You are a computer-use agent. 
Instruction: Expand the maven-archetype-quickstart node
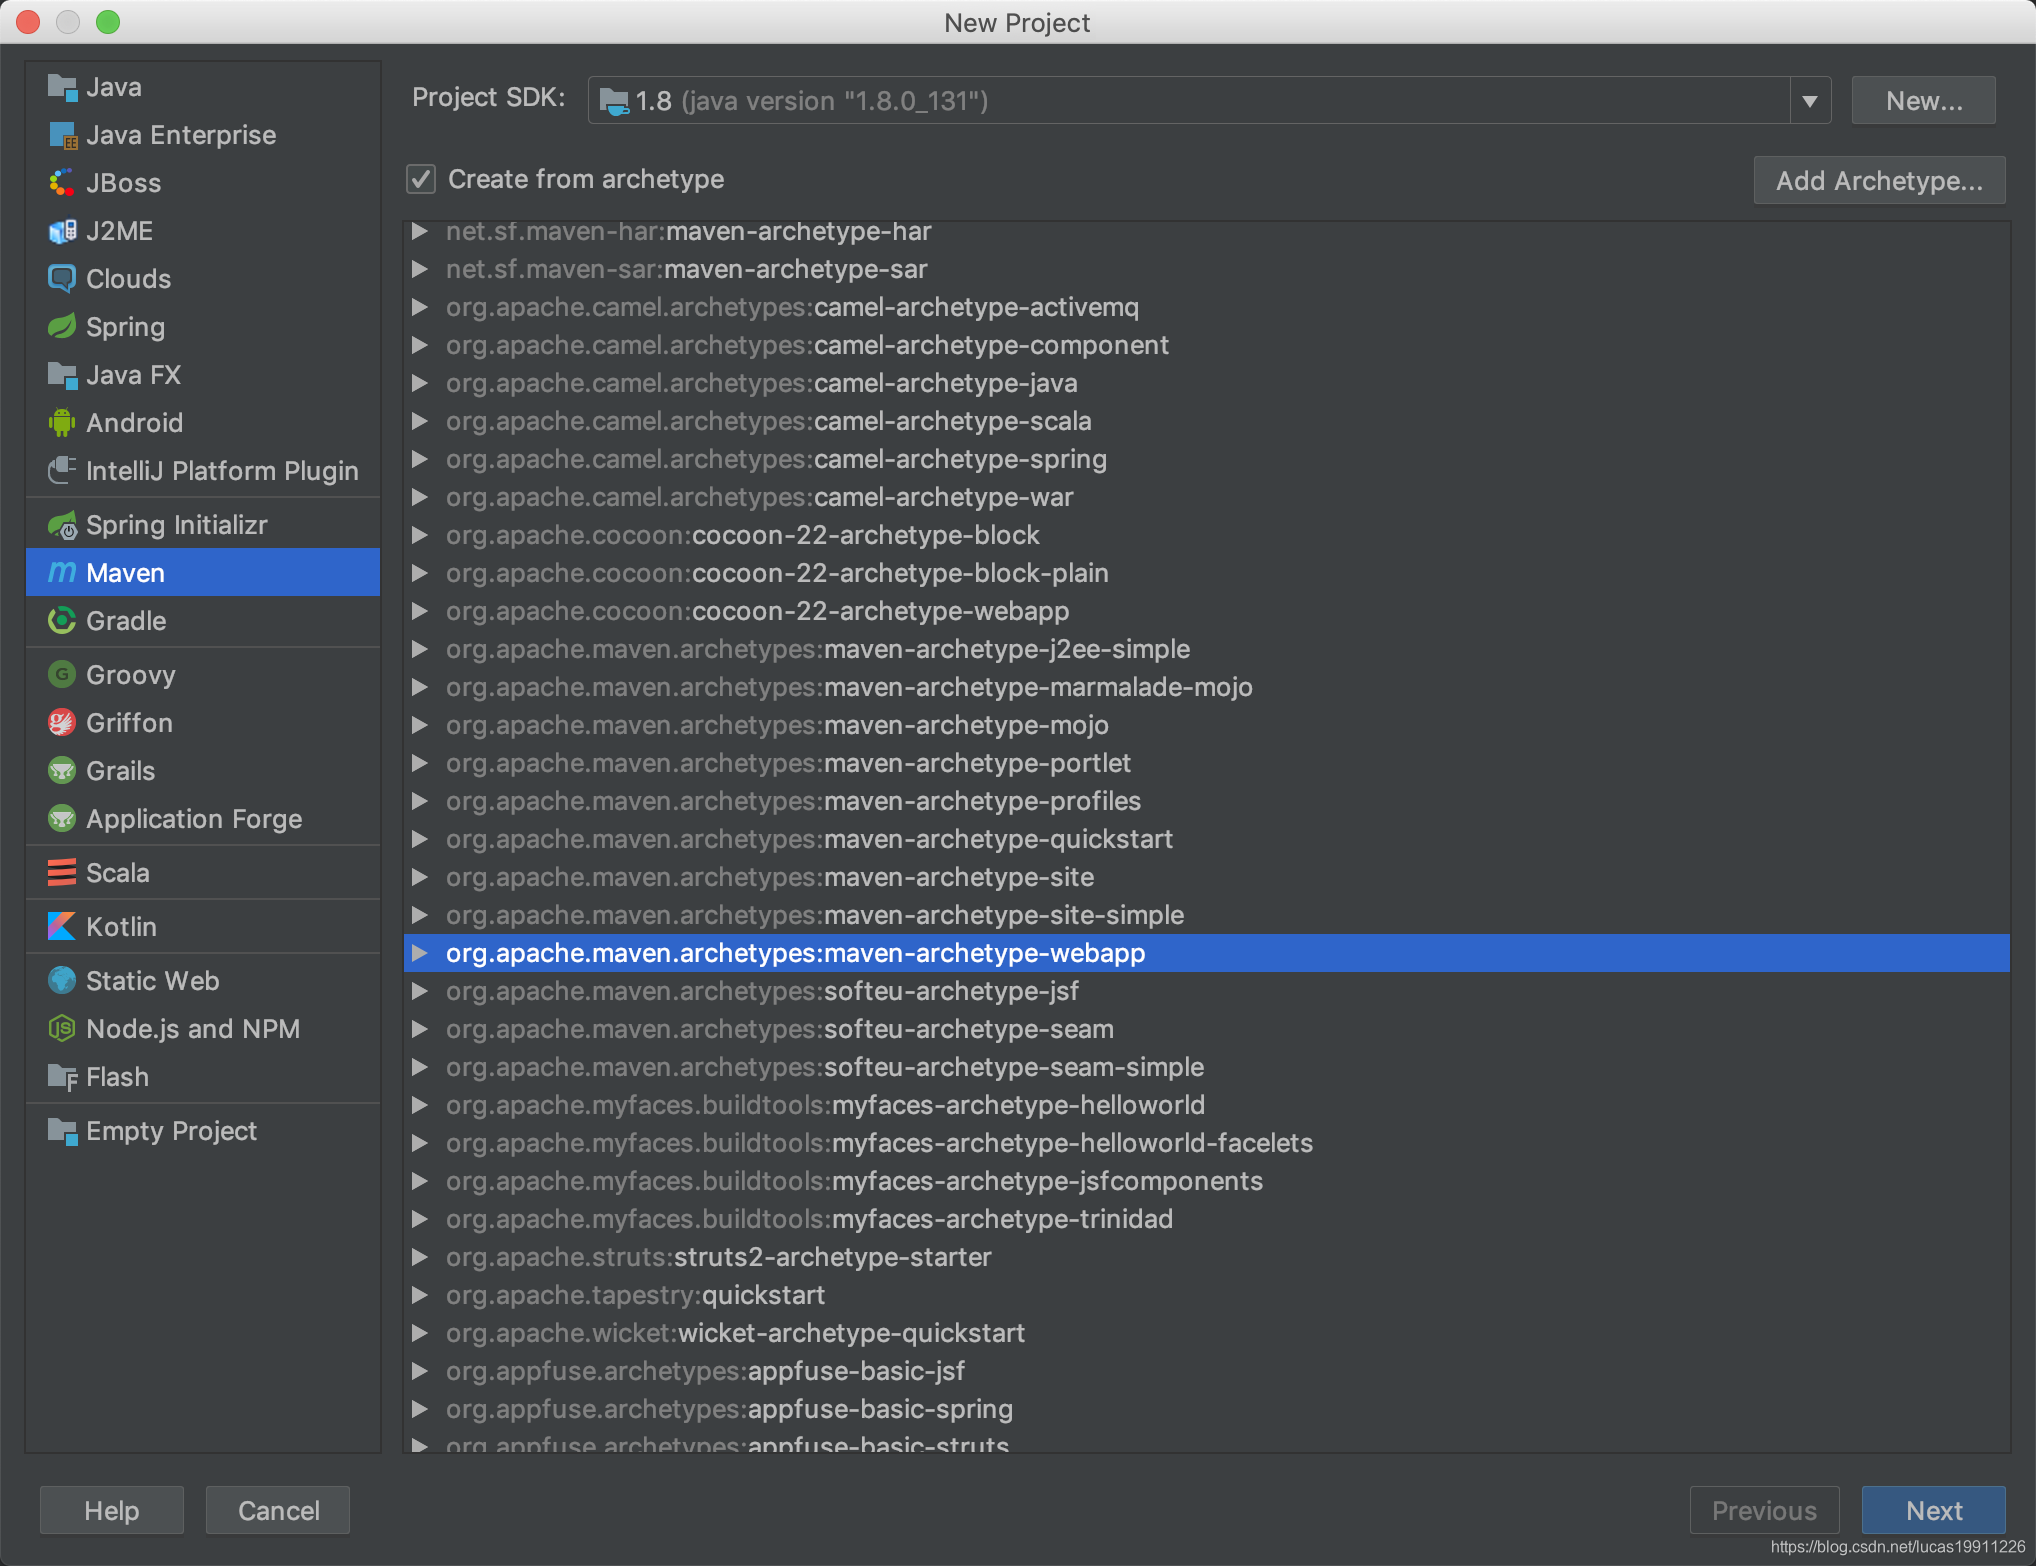pos(421,839)
